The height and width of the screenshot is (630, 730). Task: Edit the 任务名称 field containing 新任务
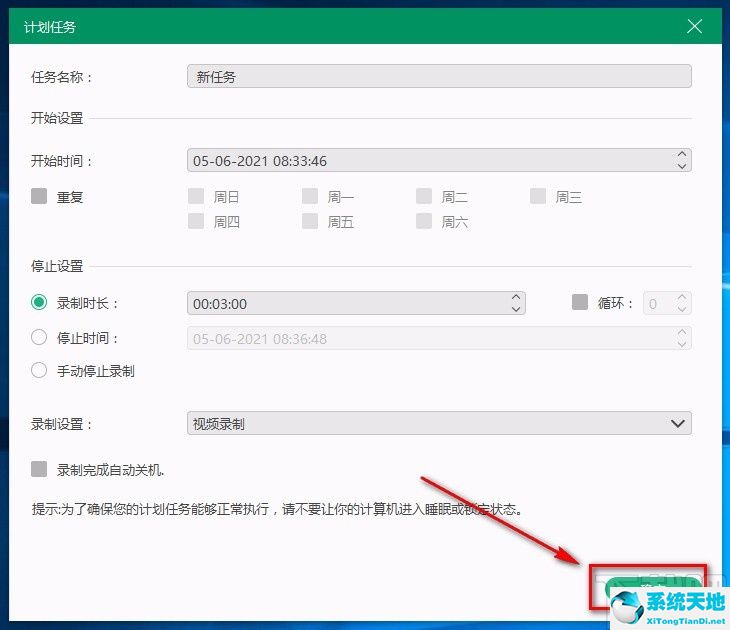pyautogui.click(x=439, y=76)
